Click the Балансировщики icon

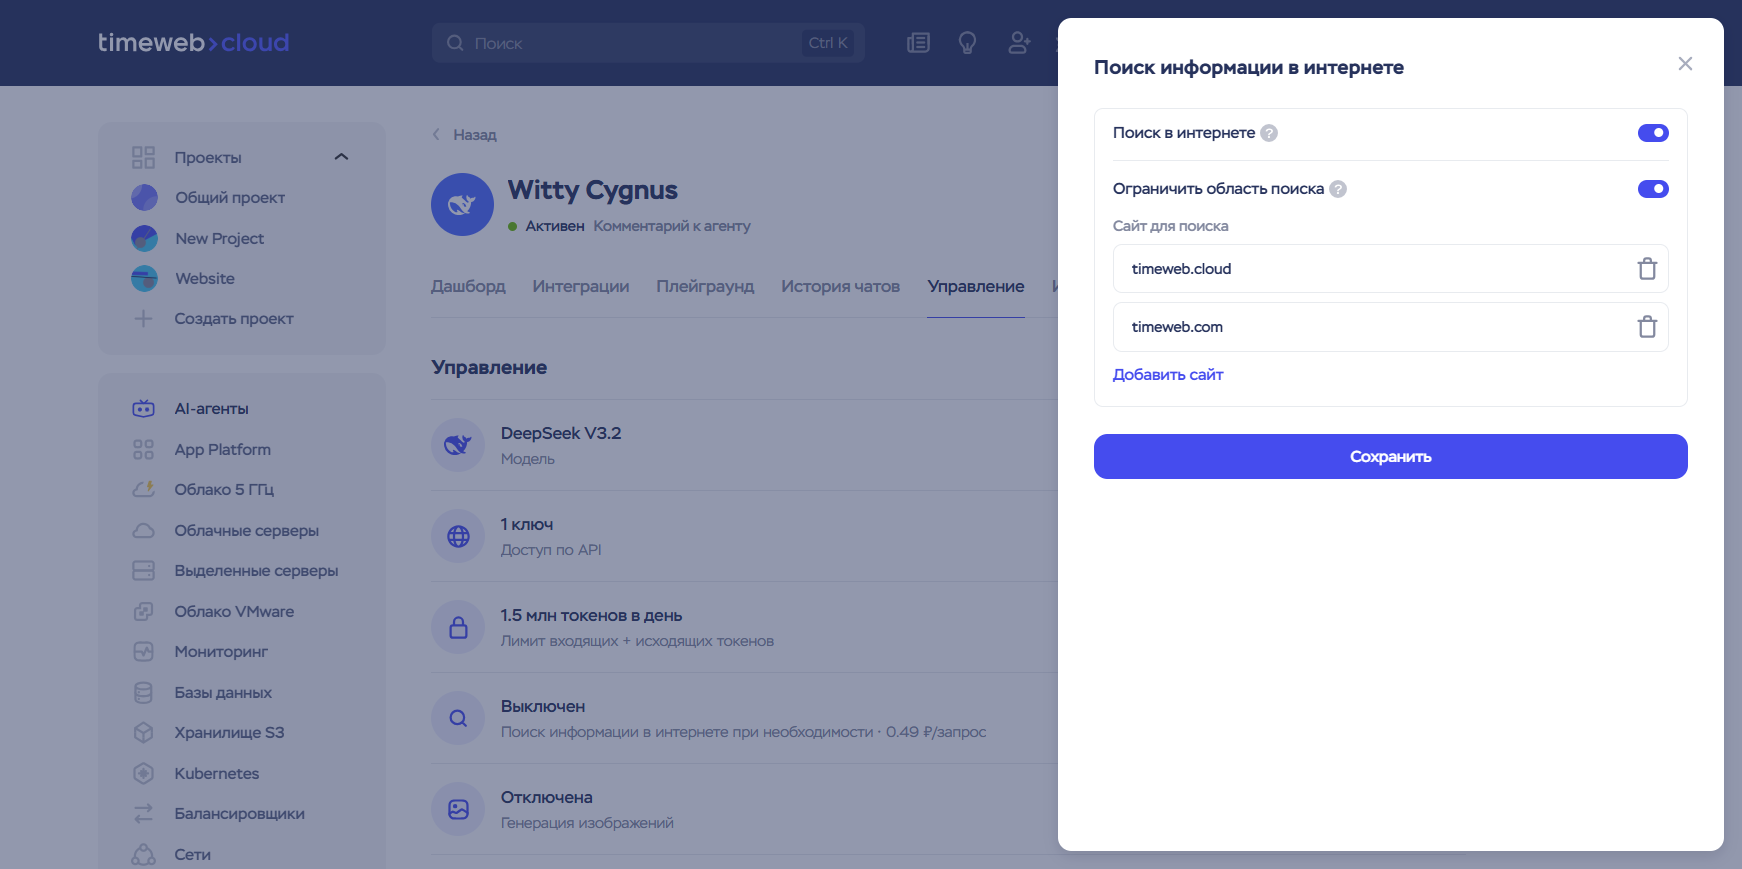pyautogui.click(x=143, y=813)
